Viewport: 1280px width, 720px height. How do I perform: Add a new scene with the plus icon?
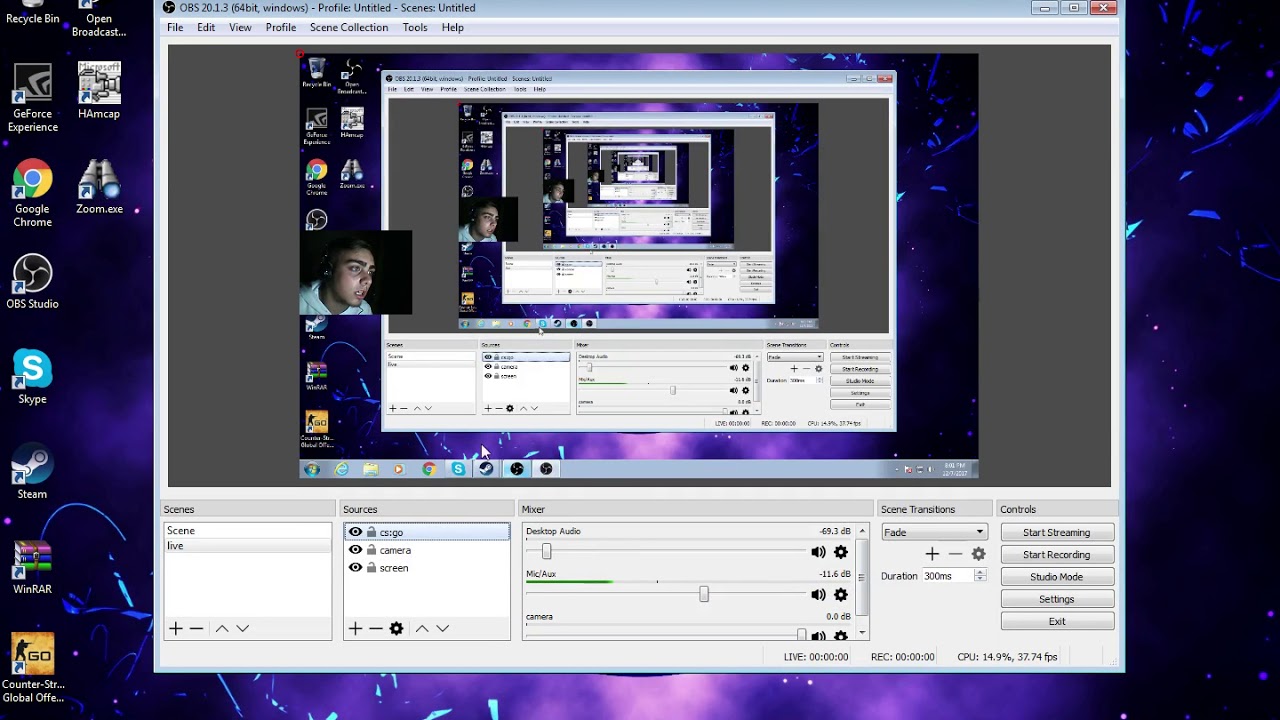pyautogui.click(x=176, y=628)
